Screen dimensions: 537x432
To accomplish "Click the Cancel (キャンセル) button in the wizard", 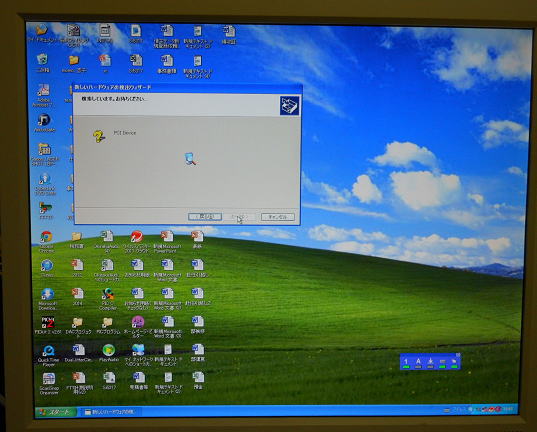I will [x=277, y=217].
